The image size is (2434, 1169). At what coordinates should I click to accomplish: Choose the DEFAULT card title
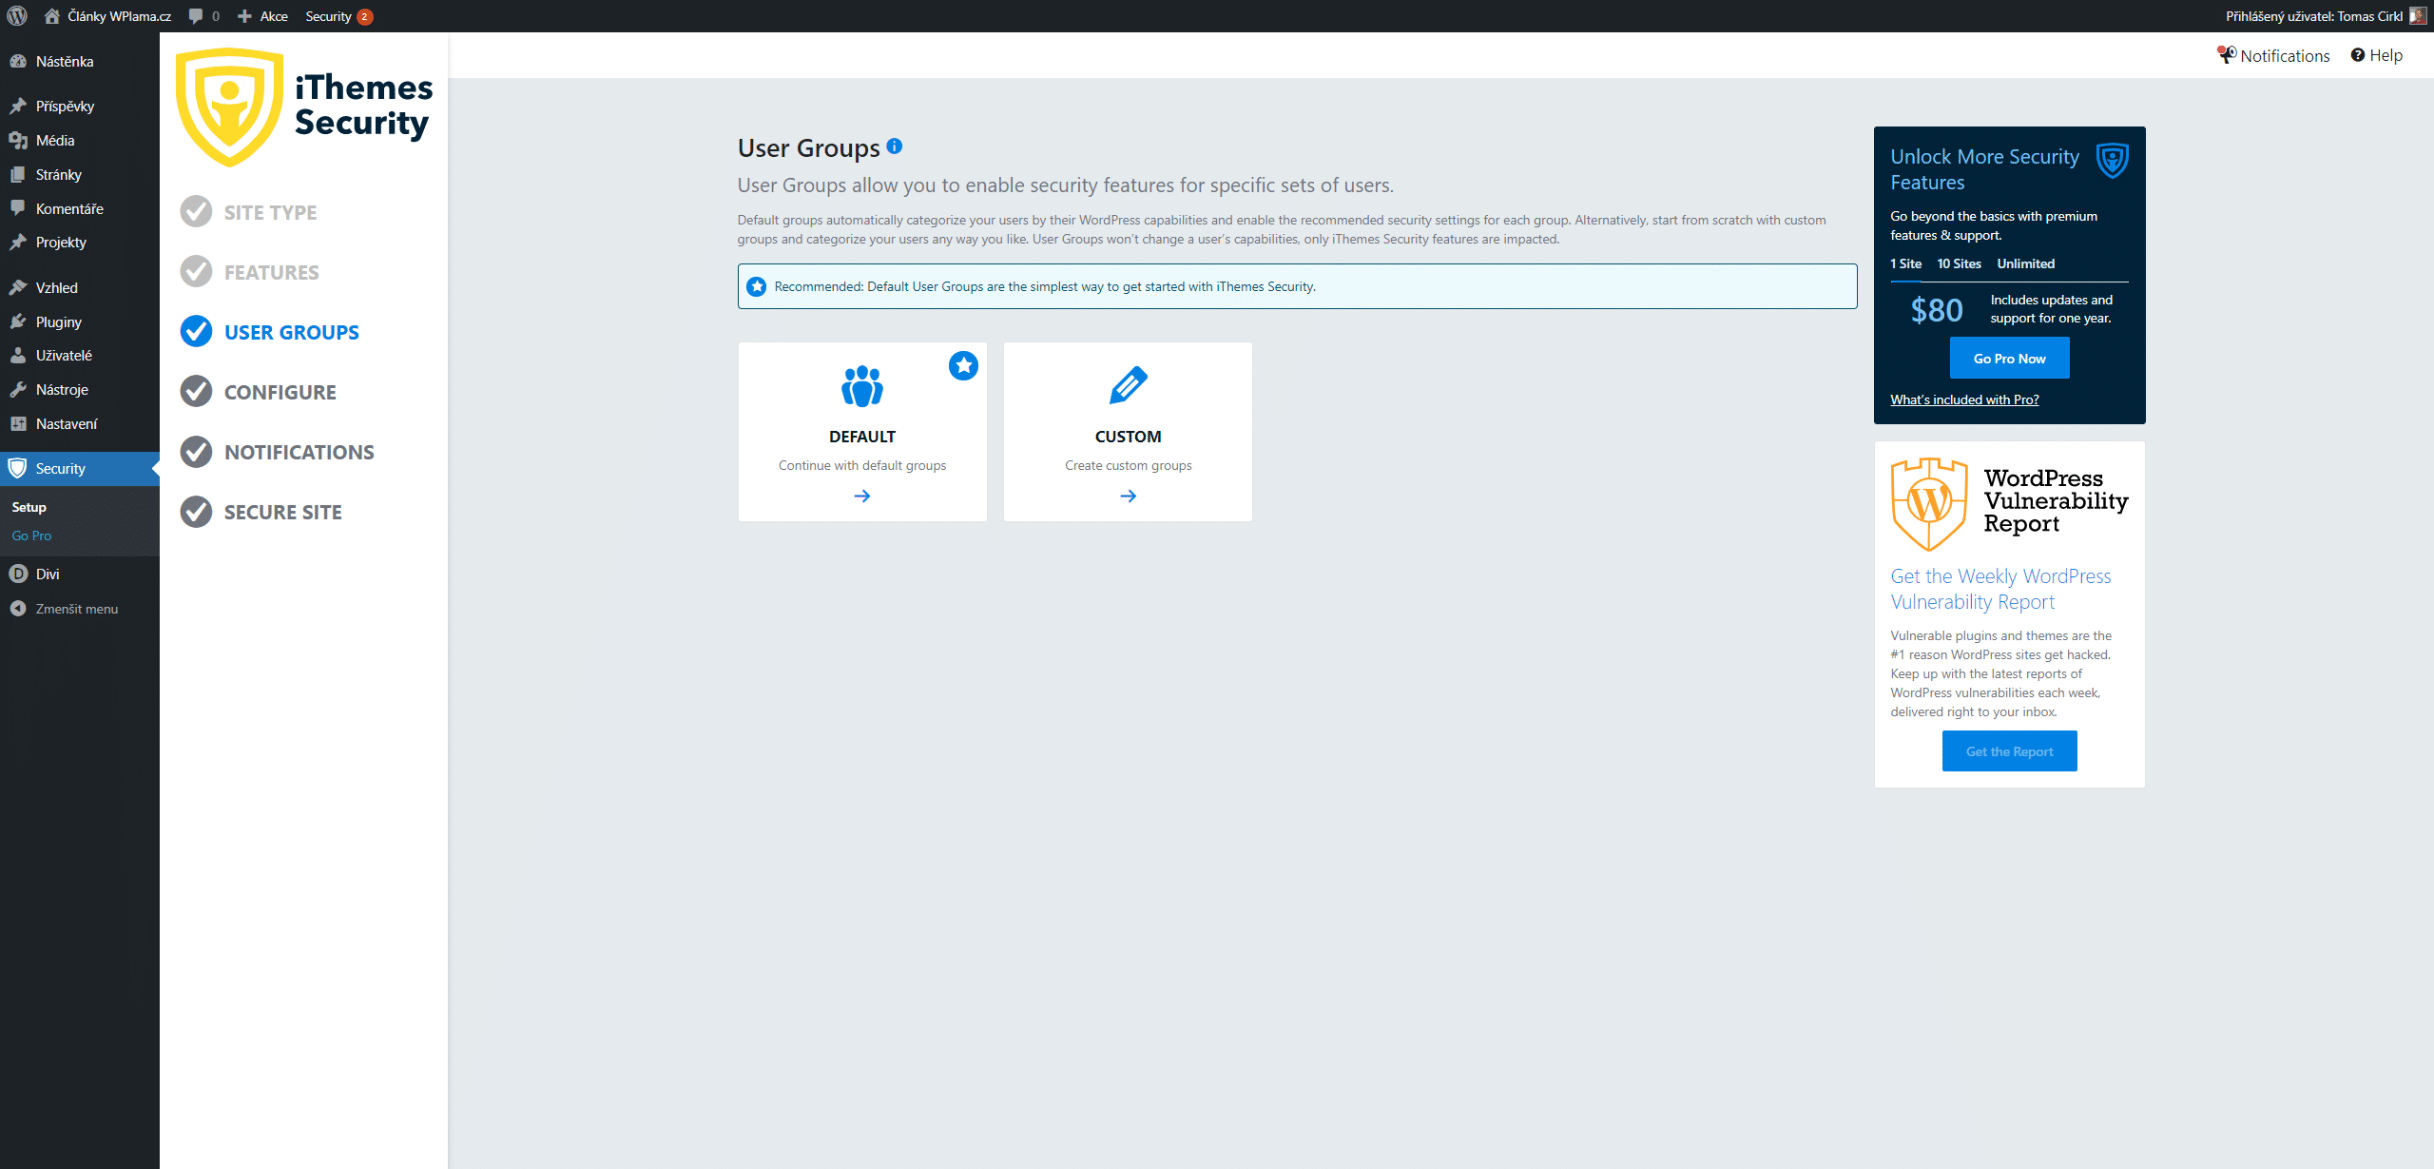click(x=862, y=437)
